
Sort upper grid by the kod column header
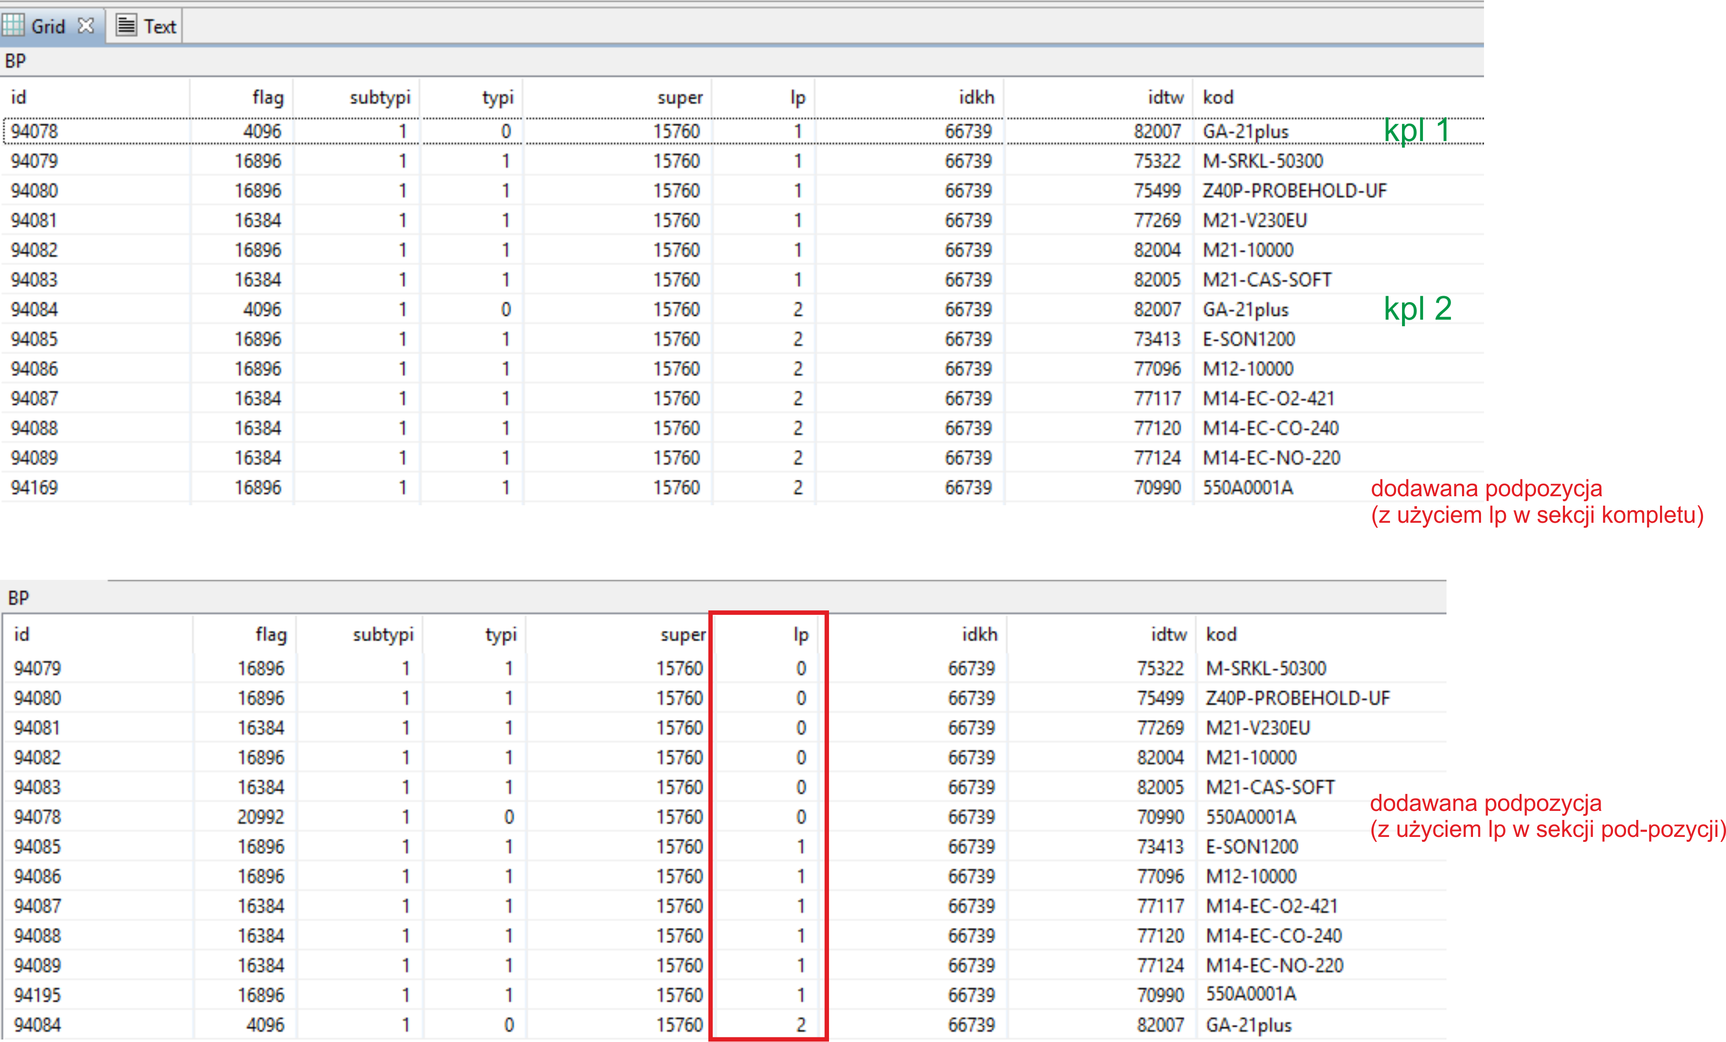(1218, 97)
